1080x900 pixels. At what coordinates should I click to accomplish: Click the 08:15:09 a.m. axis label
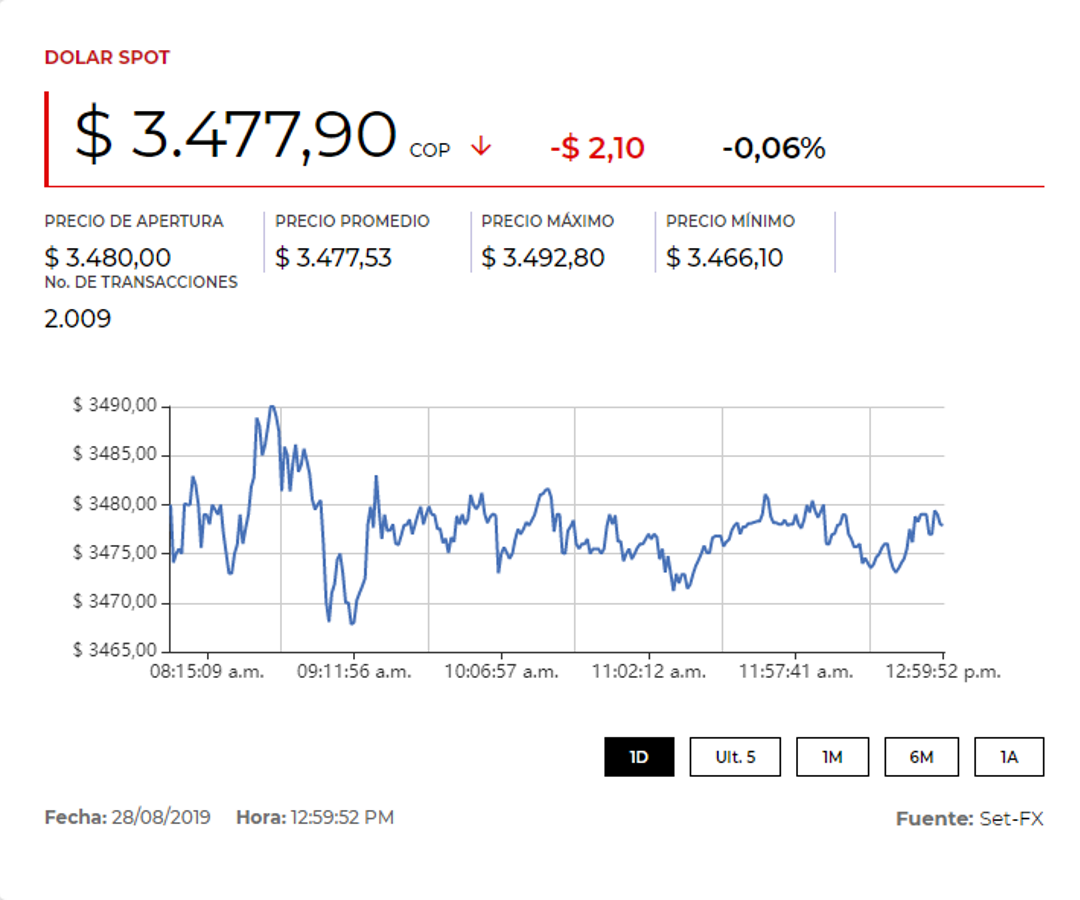pos(207,672)
